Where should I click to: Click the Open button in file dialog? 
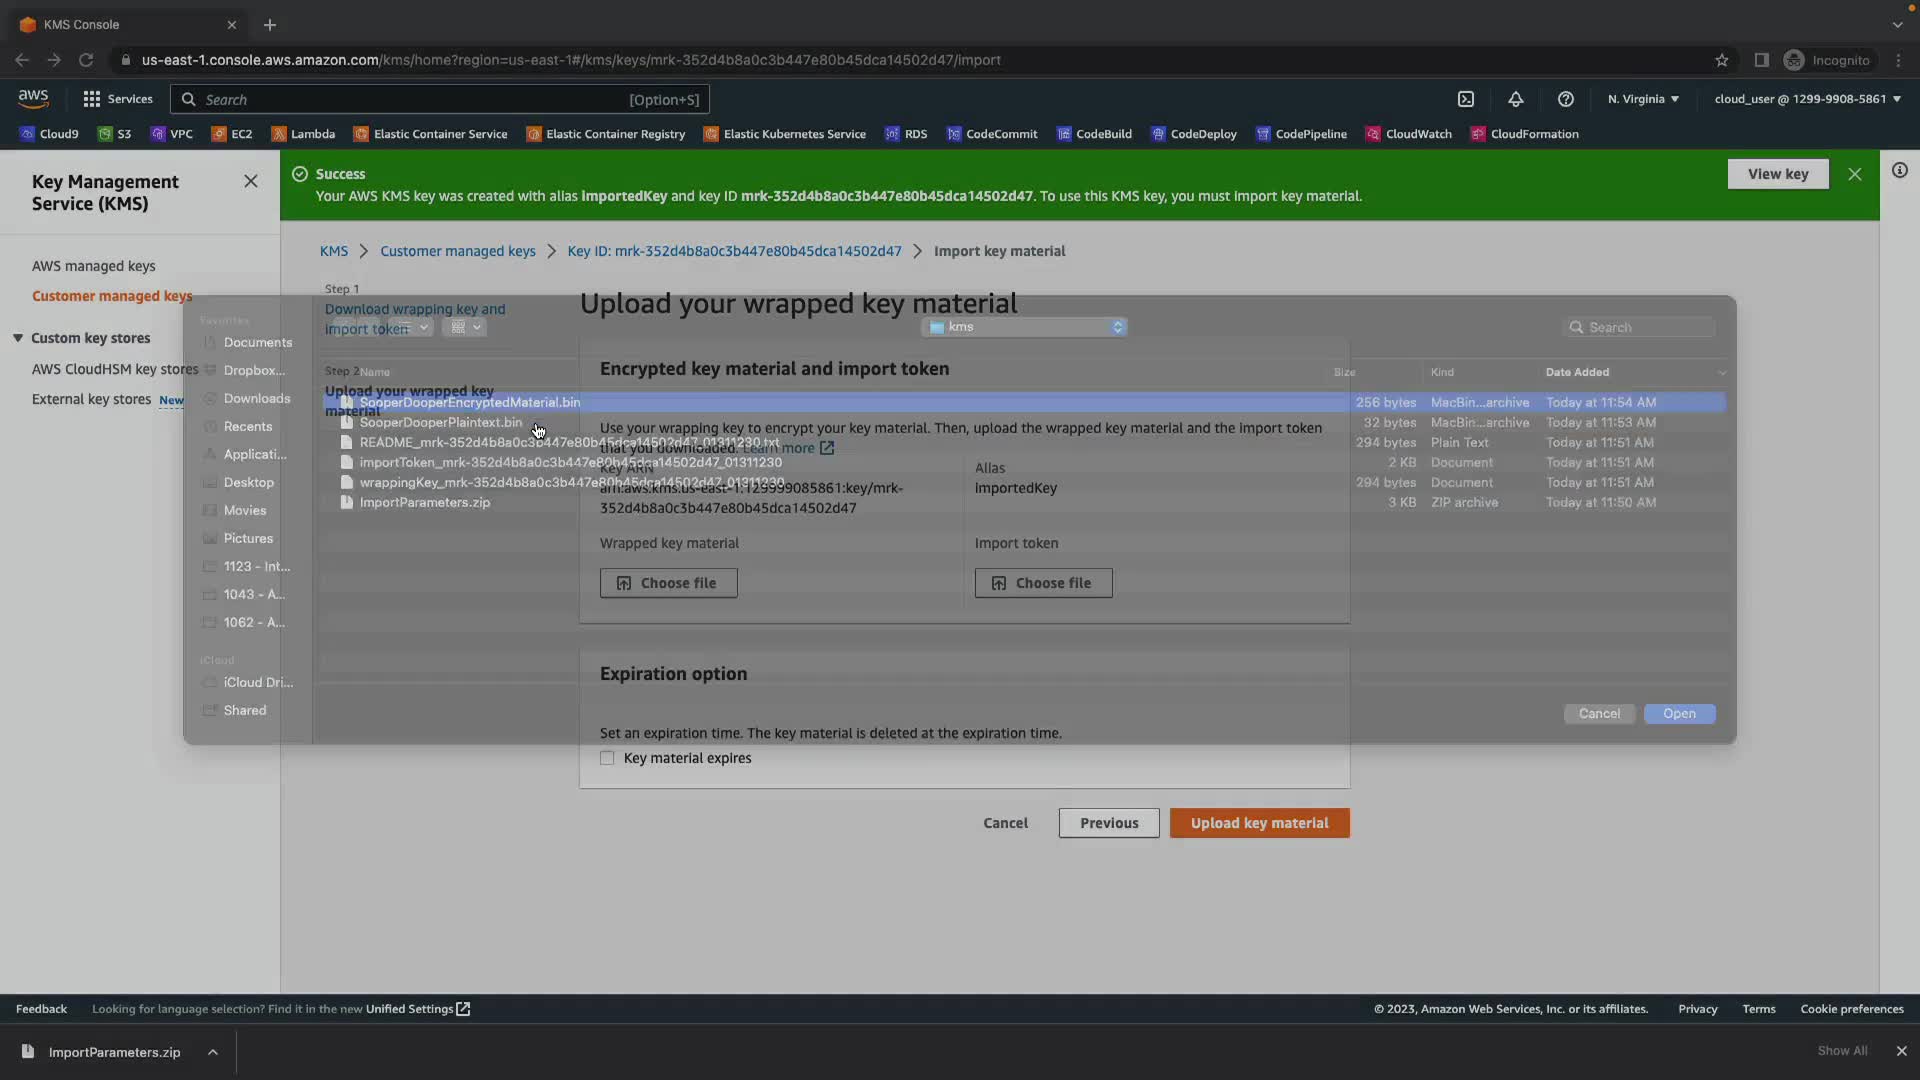(x=1679, y=713)
